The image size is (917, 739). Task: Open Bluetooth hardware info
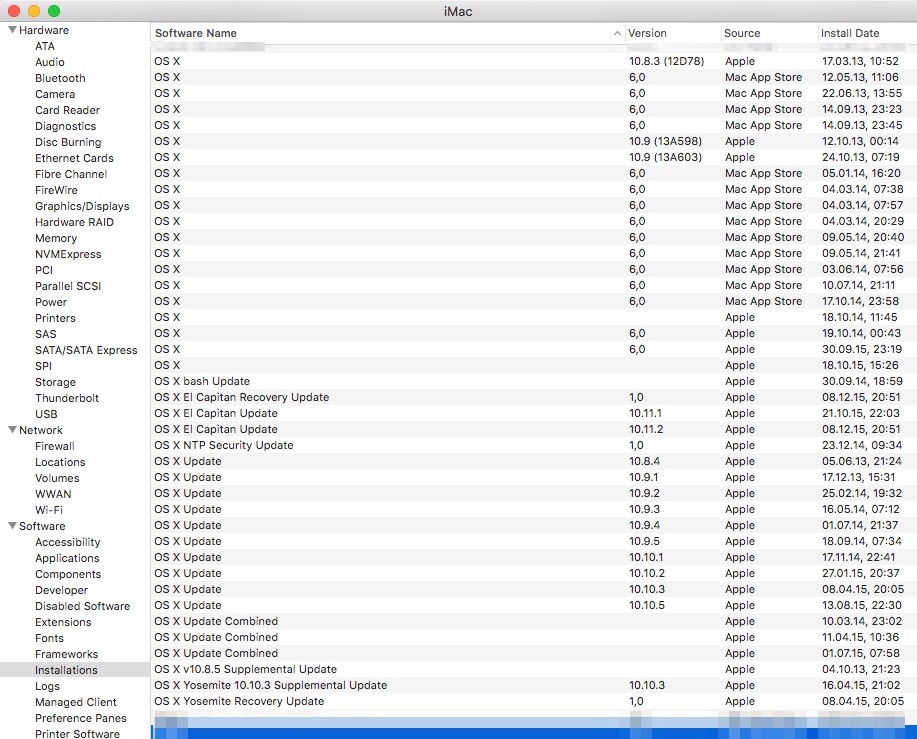pos(60,78)
